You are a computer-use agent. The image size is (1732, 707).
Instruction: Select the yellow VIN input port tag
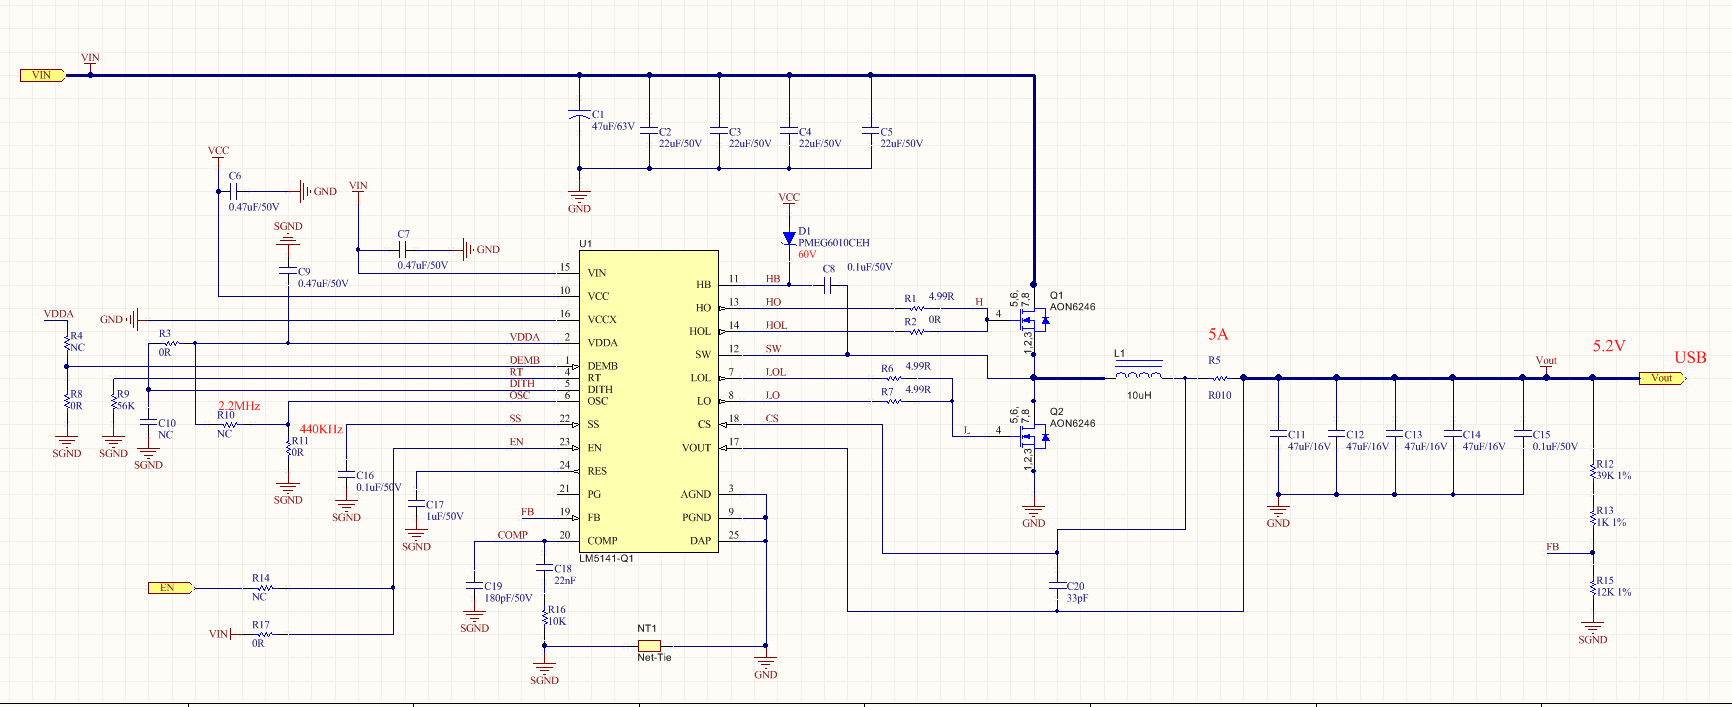coord(43,75)
